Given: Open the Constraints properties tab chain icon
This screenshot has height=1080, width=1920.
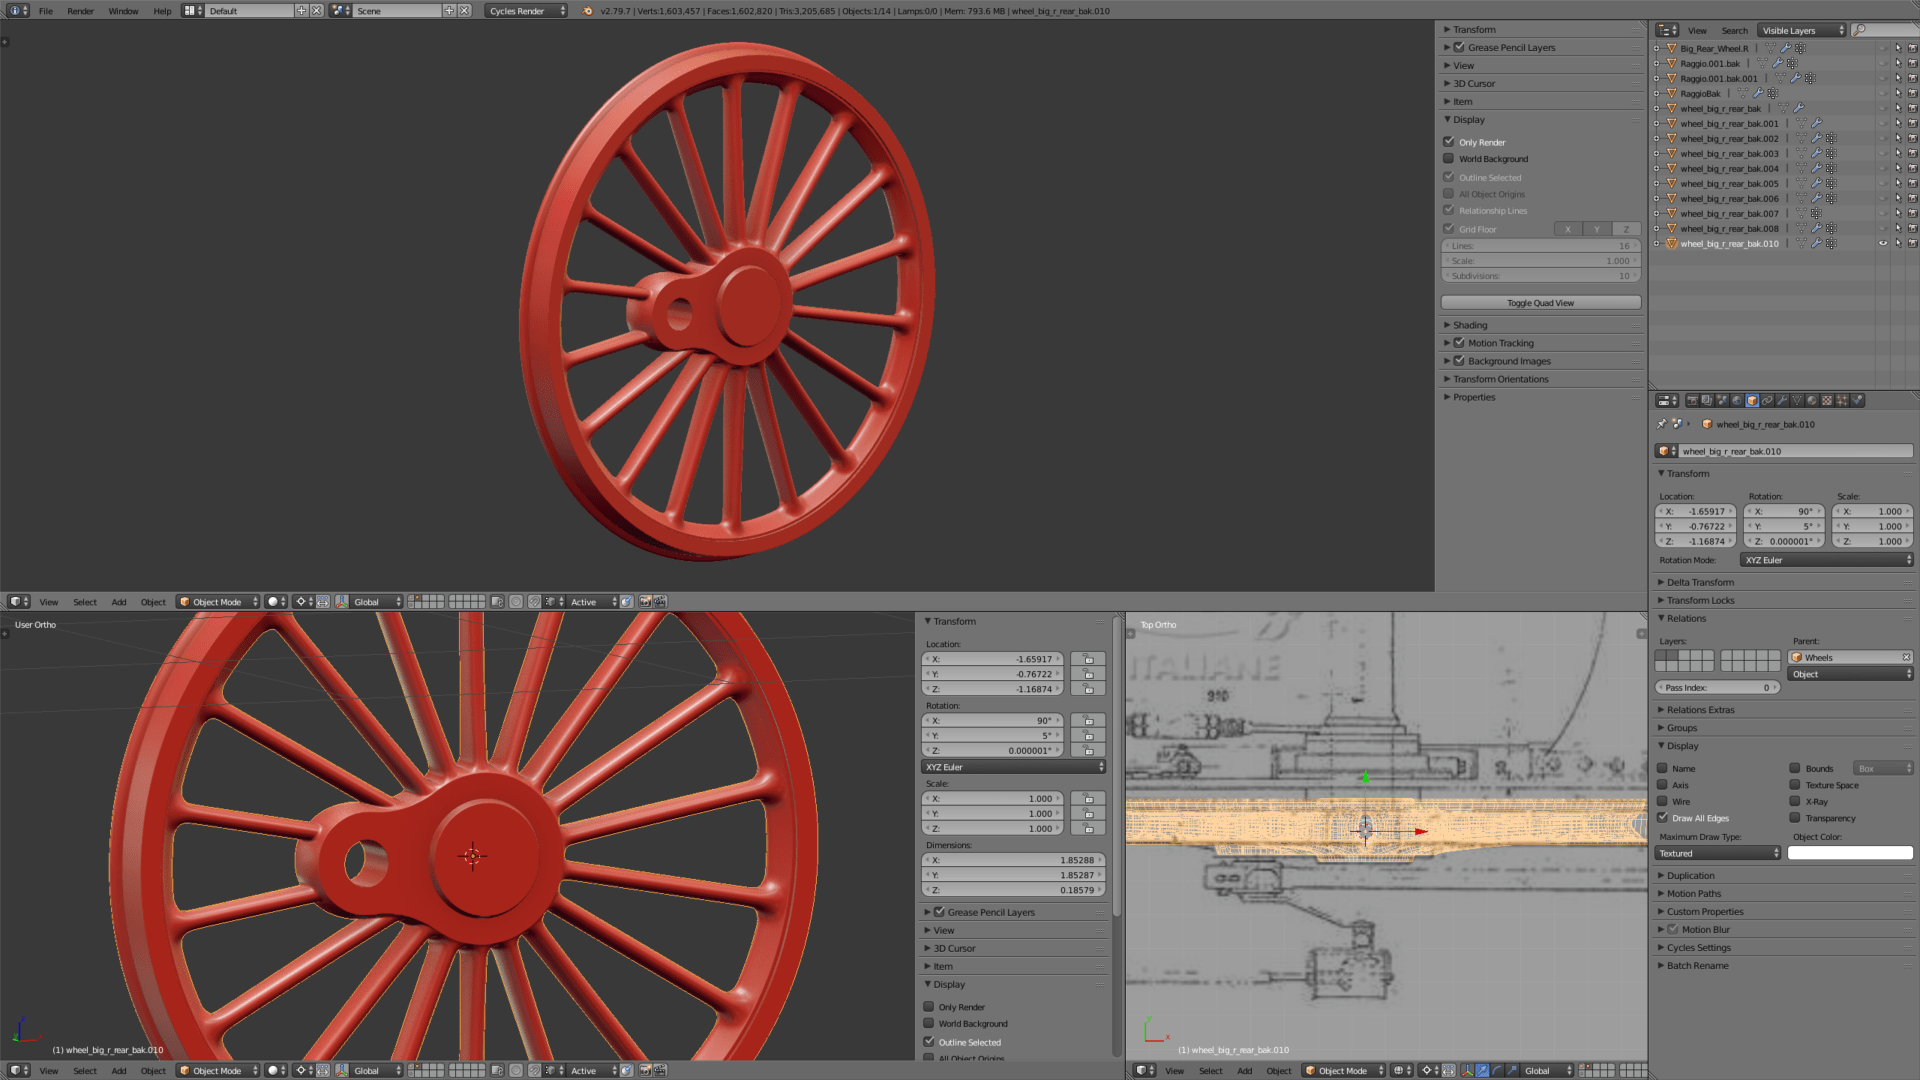Looking at the screenshot, I should coord(1767,400).
